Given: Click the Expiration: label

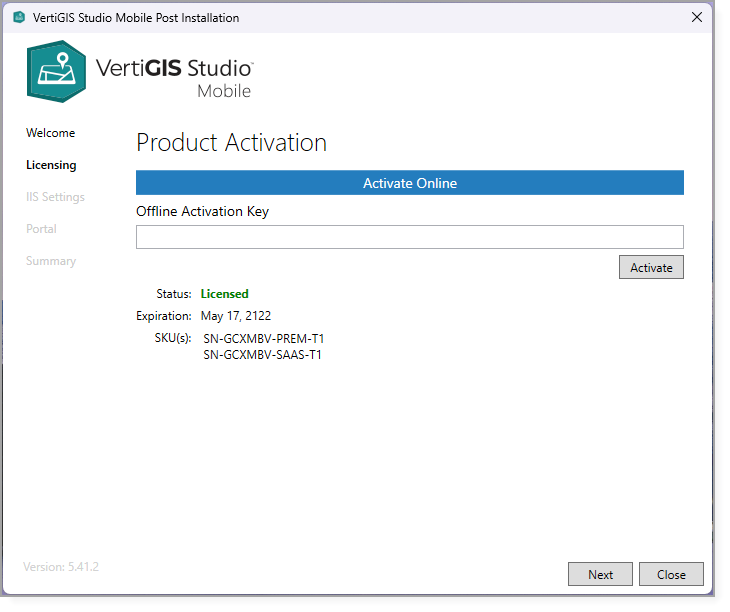Looking at the screenshot, I should (163, 316).
